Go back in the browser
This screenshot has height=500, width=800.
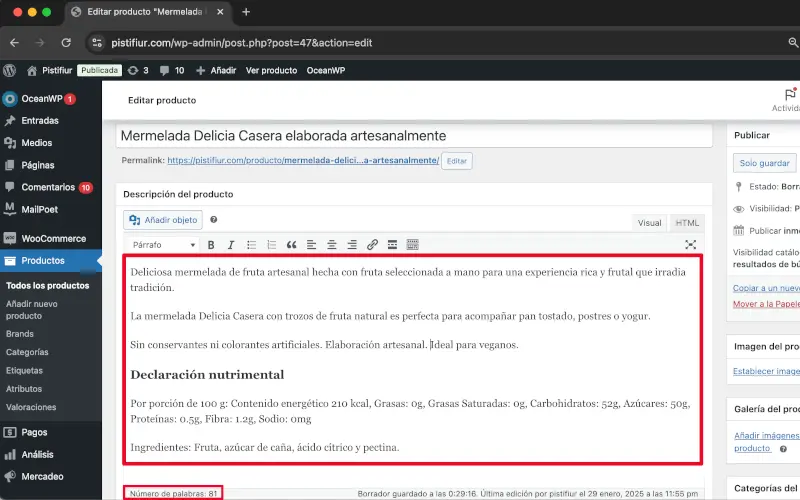coord(14,43)
